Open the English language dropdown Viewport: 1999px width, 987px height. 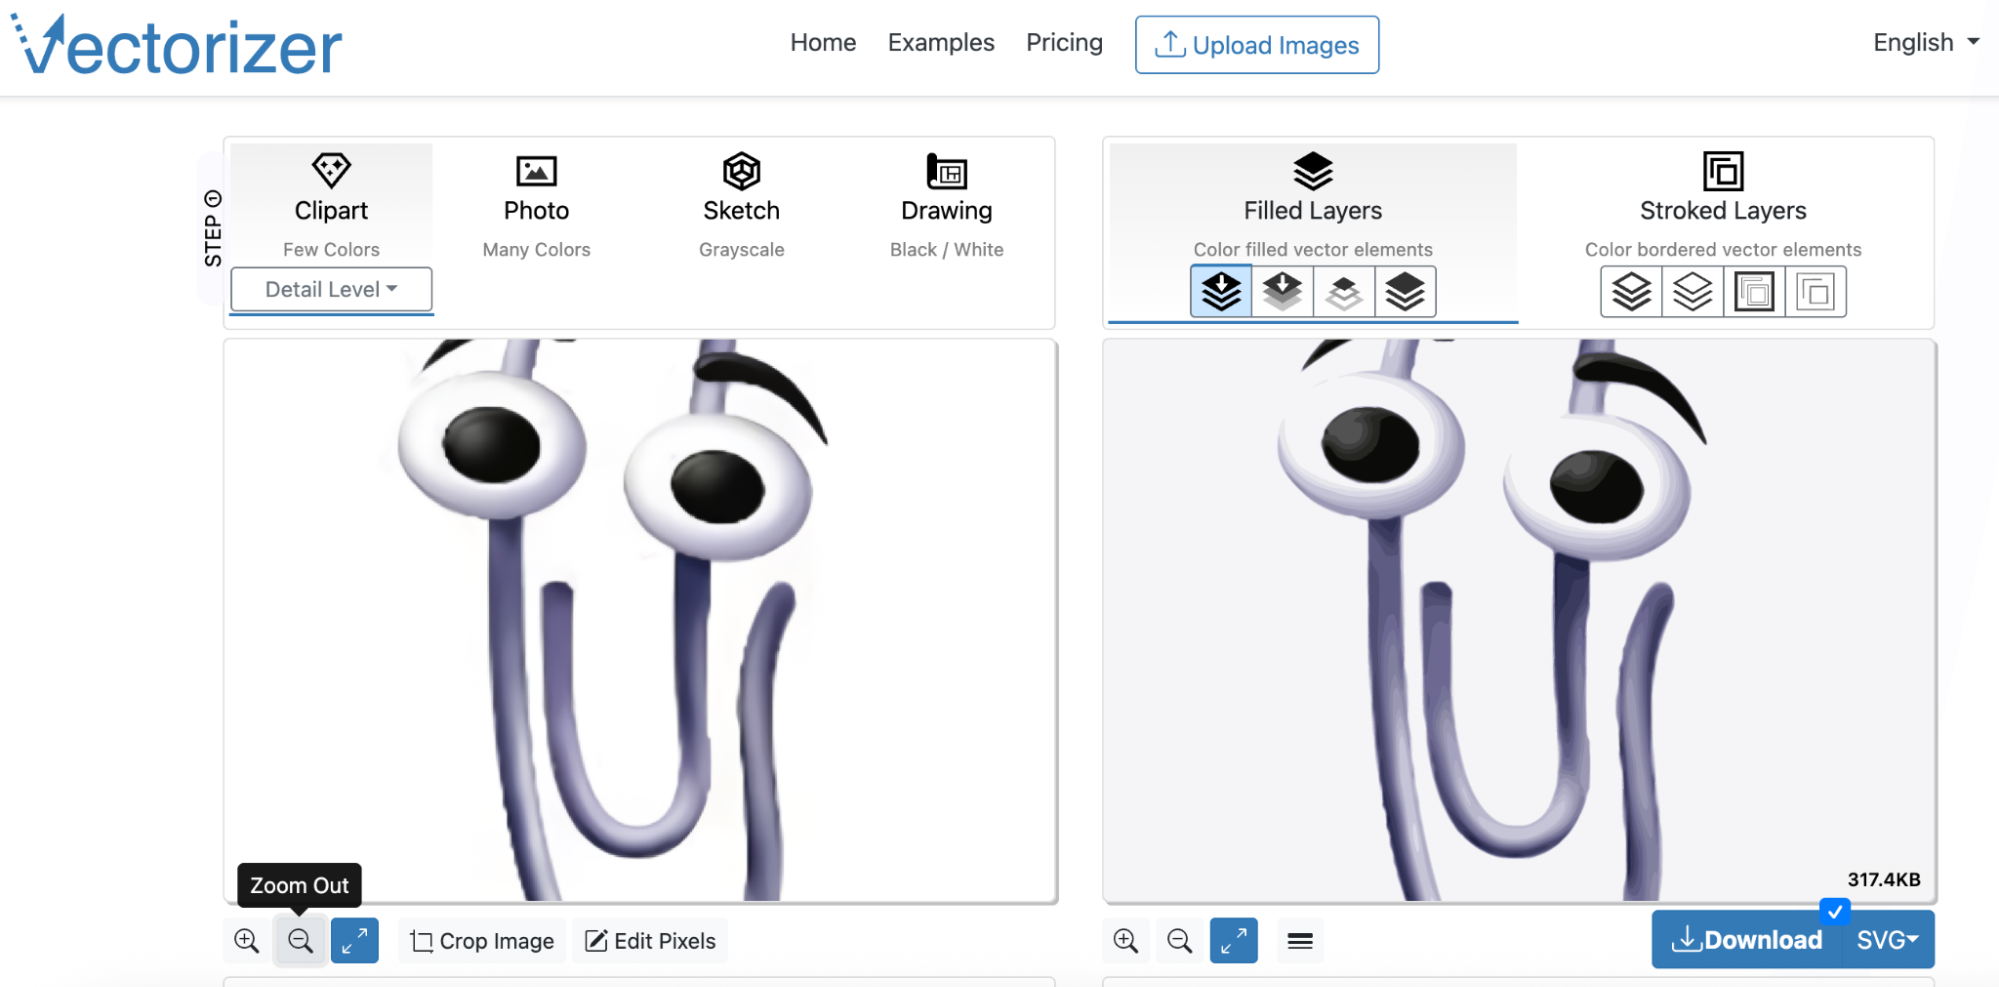click(1925, 43)
